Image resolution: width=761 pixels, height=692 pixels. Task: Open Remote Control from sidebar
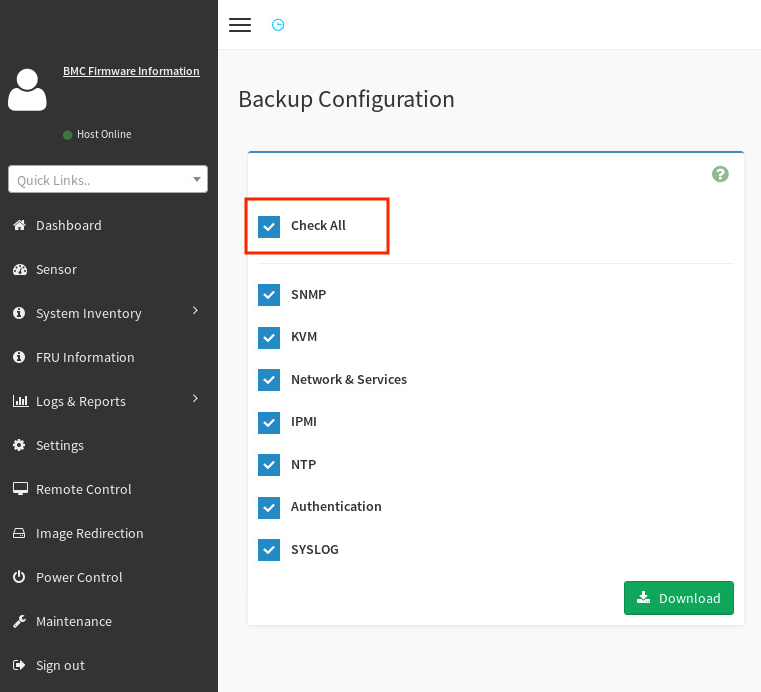[83, 489]
